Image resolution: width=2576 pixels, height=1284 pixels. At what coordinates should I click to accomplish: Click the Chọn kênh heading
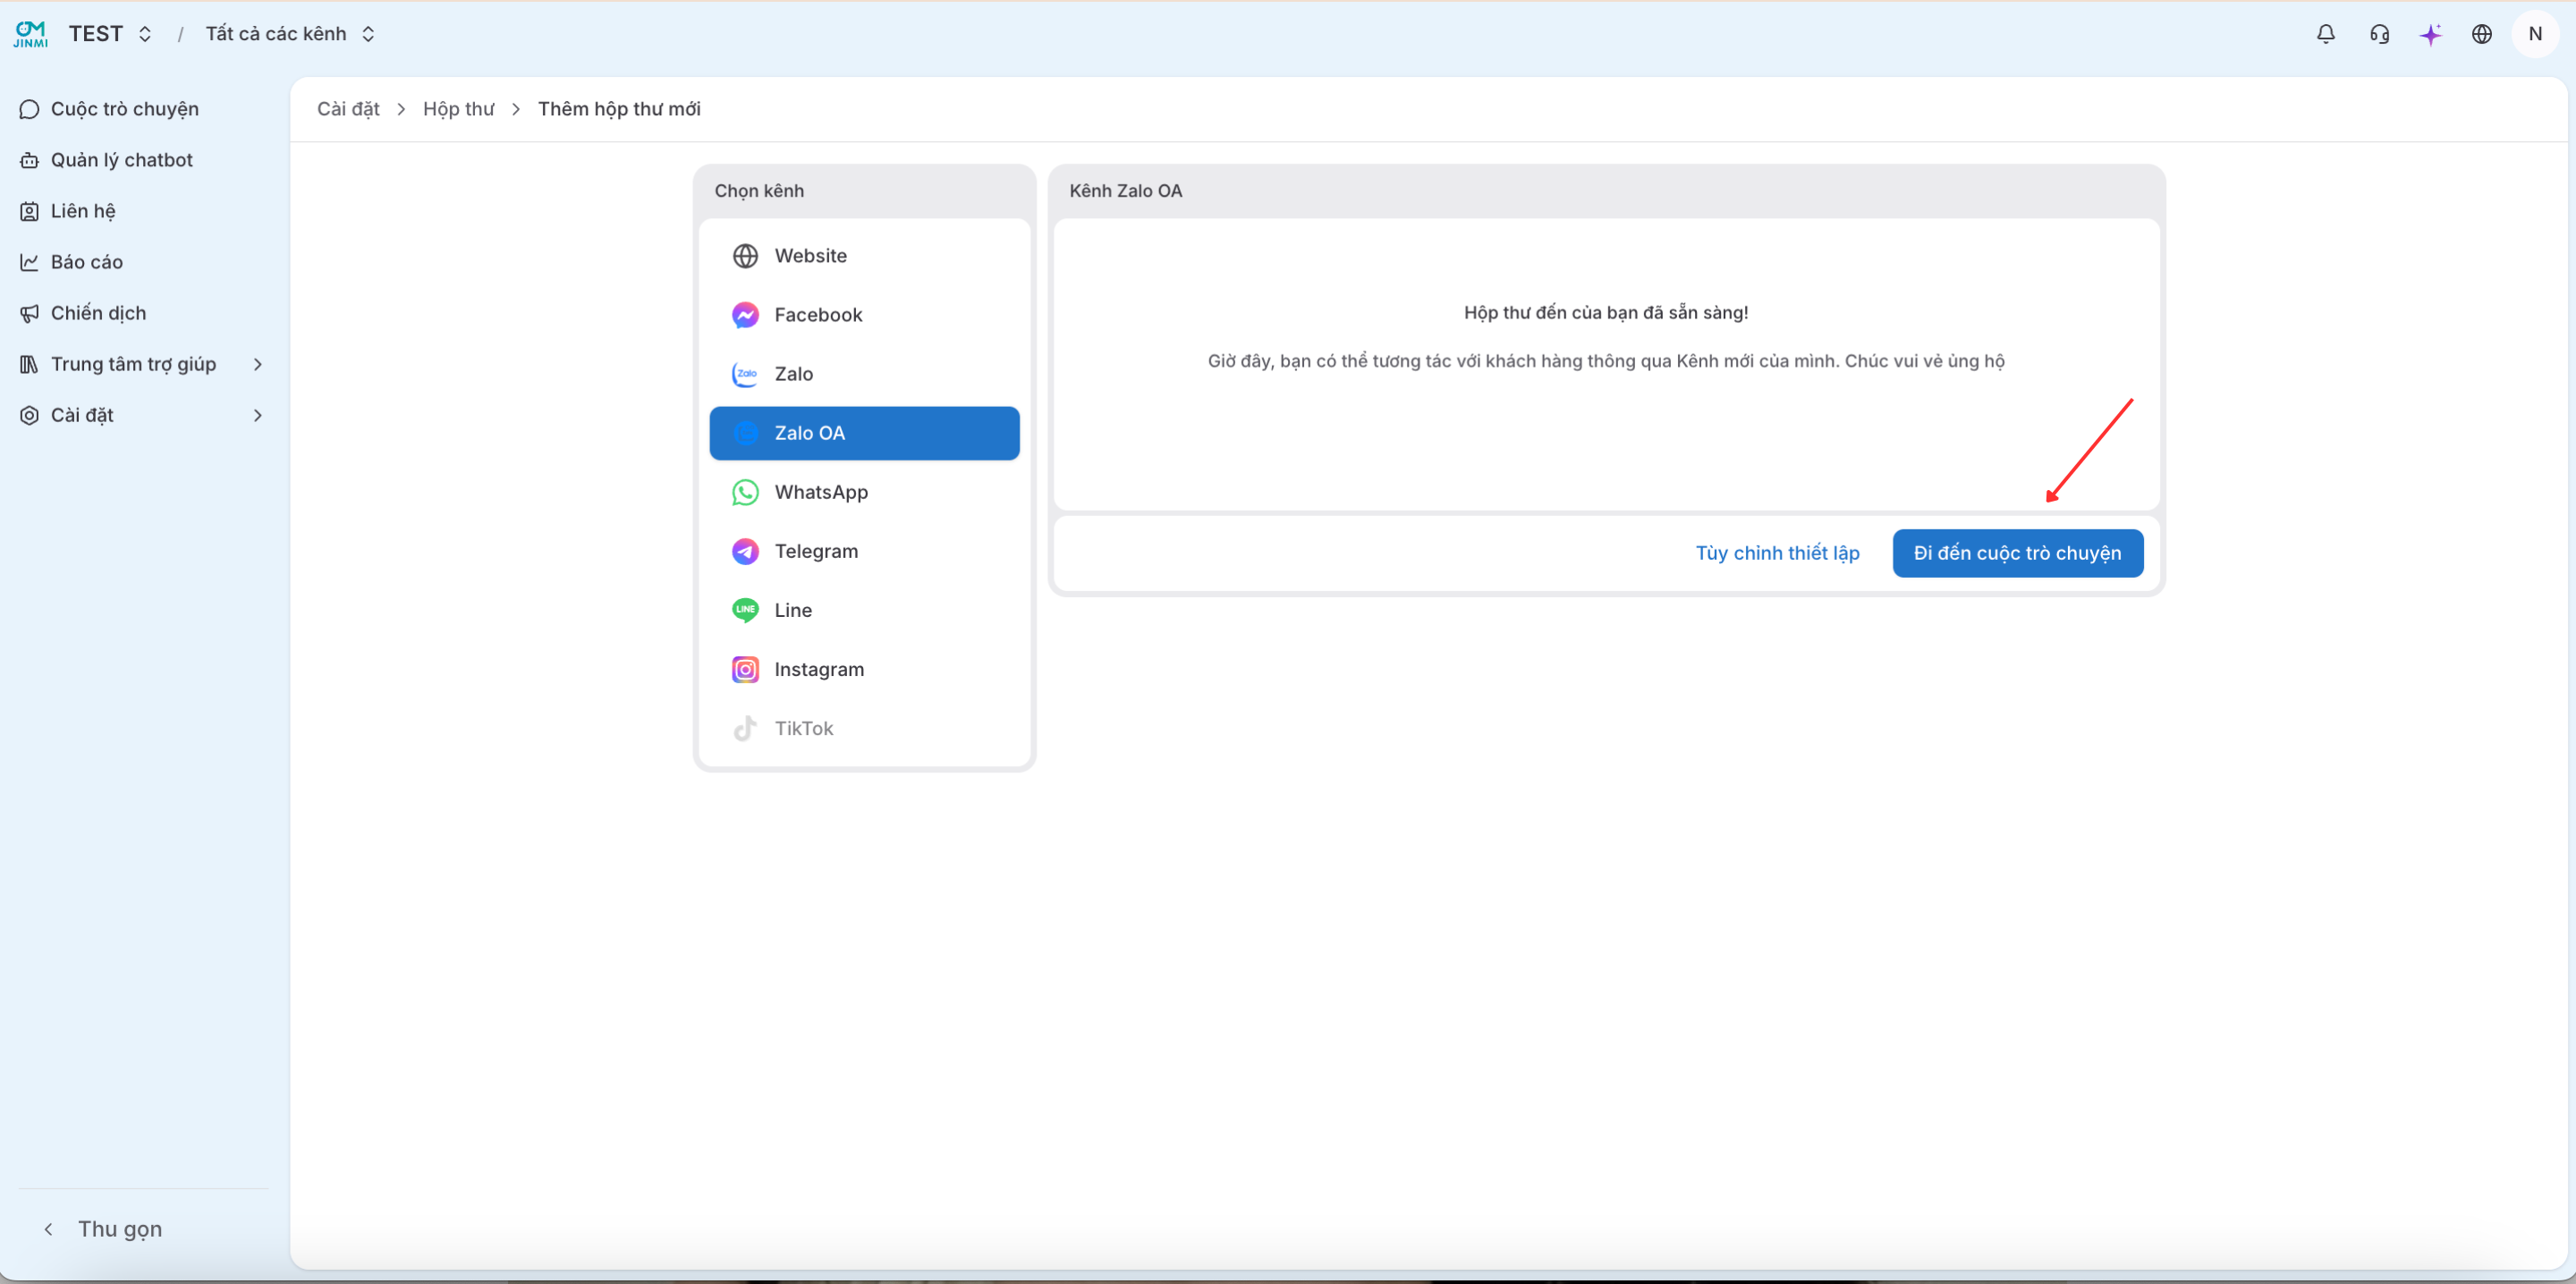click(759, 191)
